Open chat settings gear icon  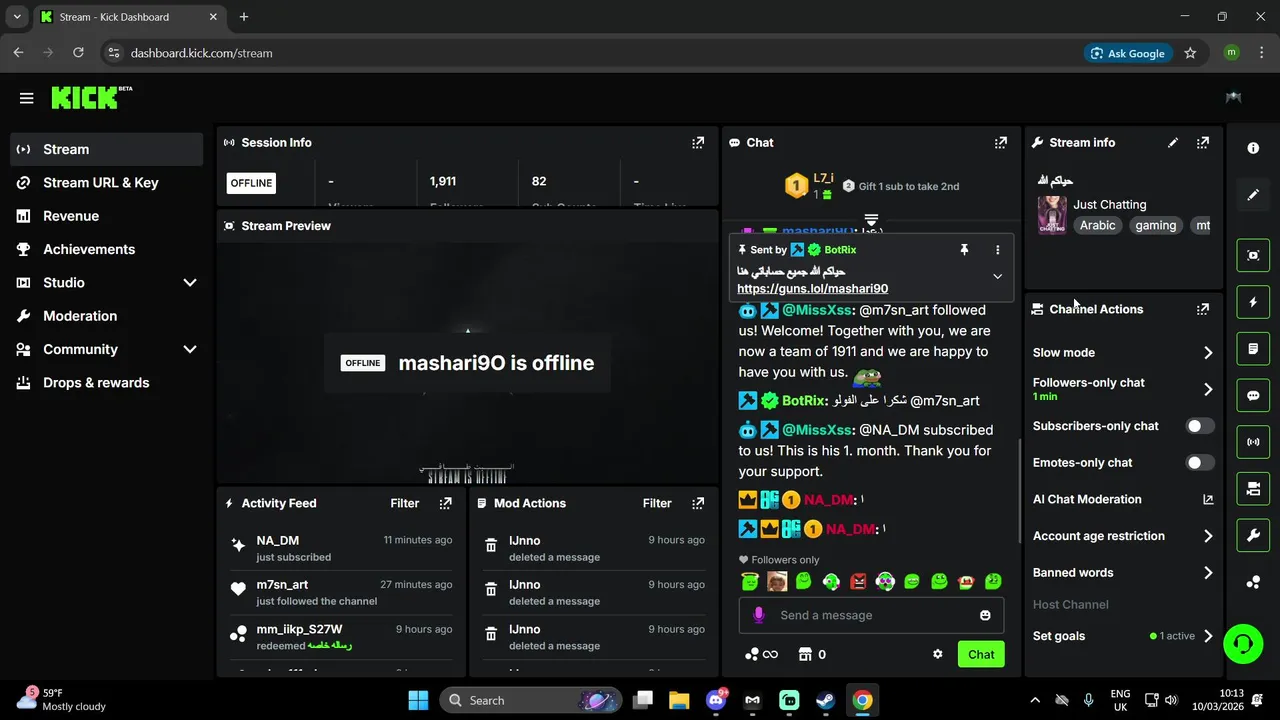tap(938, 654)
